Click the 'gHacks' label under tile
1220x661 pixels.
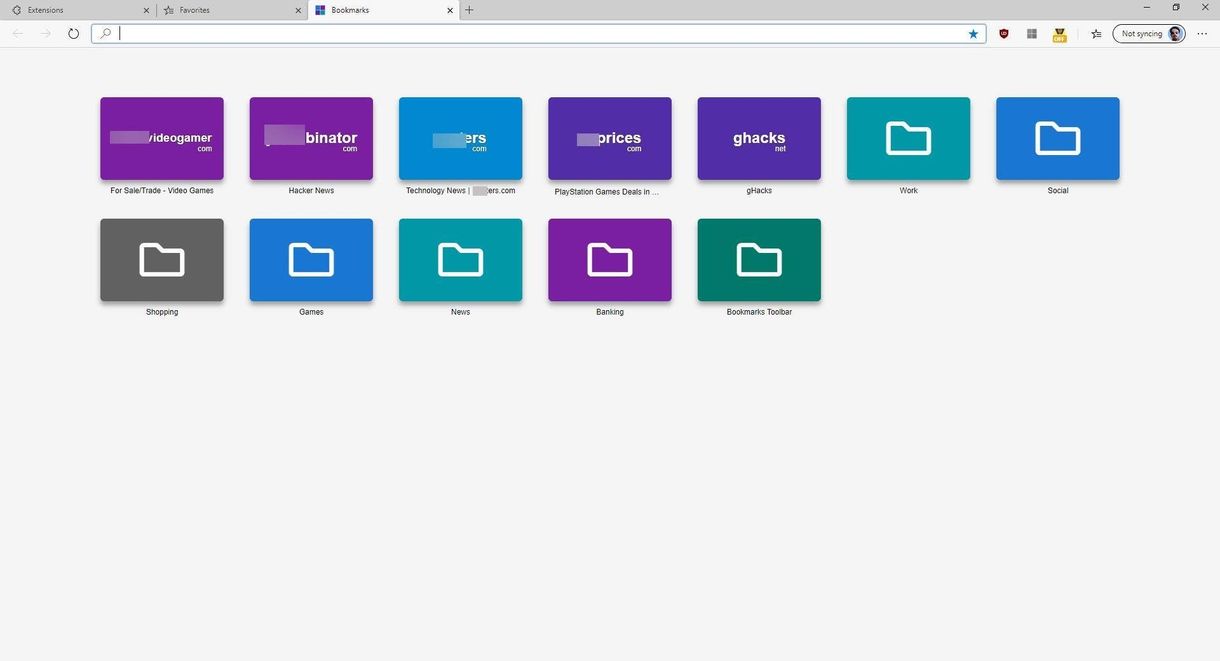[759, 190]
